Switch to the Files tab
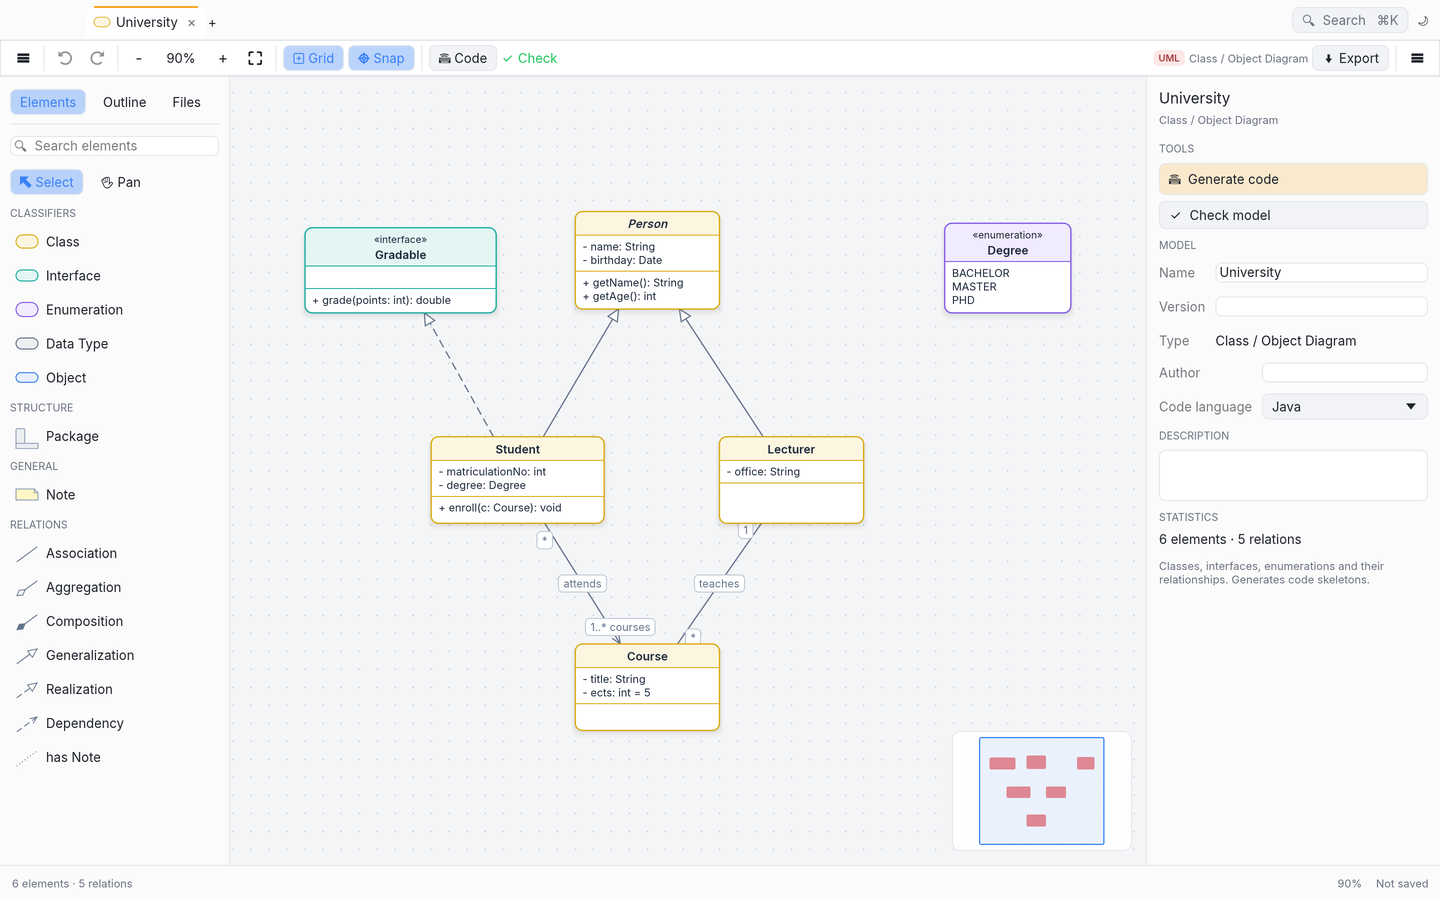Screen dimensions: 1440x900 click(186, 102)
